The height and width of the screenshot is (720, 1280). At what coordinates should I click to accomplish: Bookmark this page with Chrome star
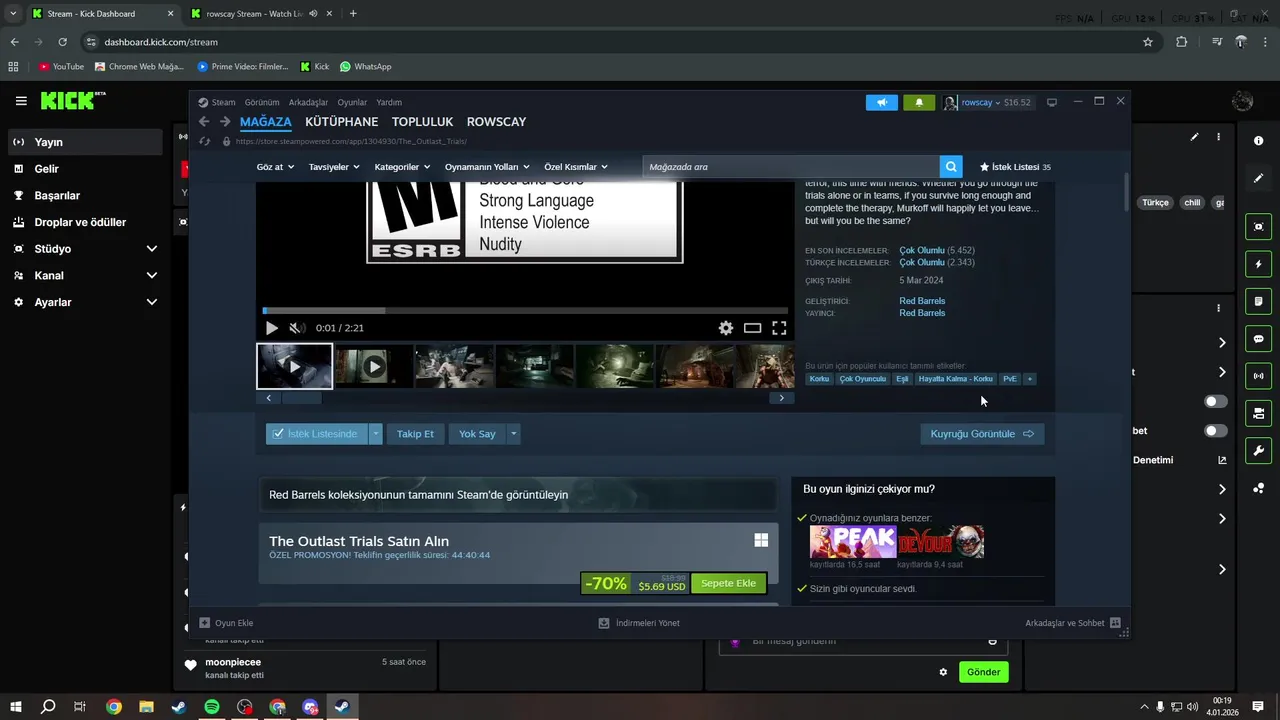pyautogui.click(x=1148, y=42)
